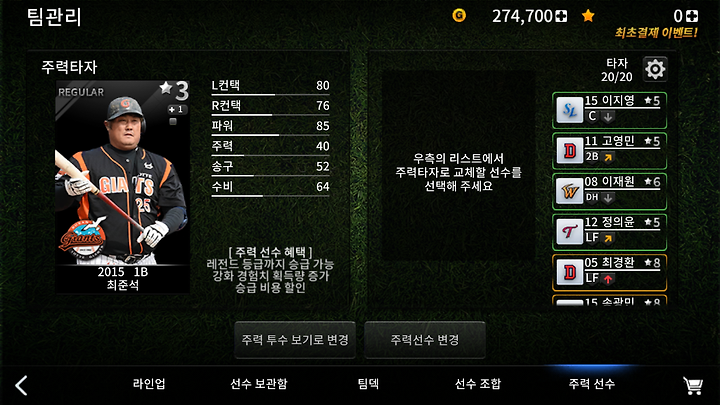Click the 주력선수 변경 button

pos(425,340)
